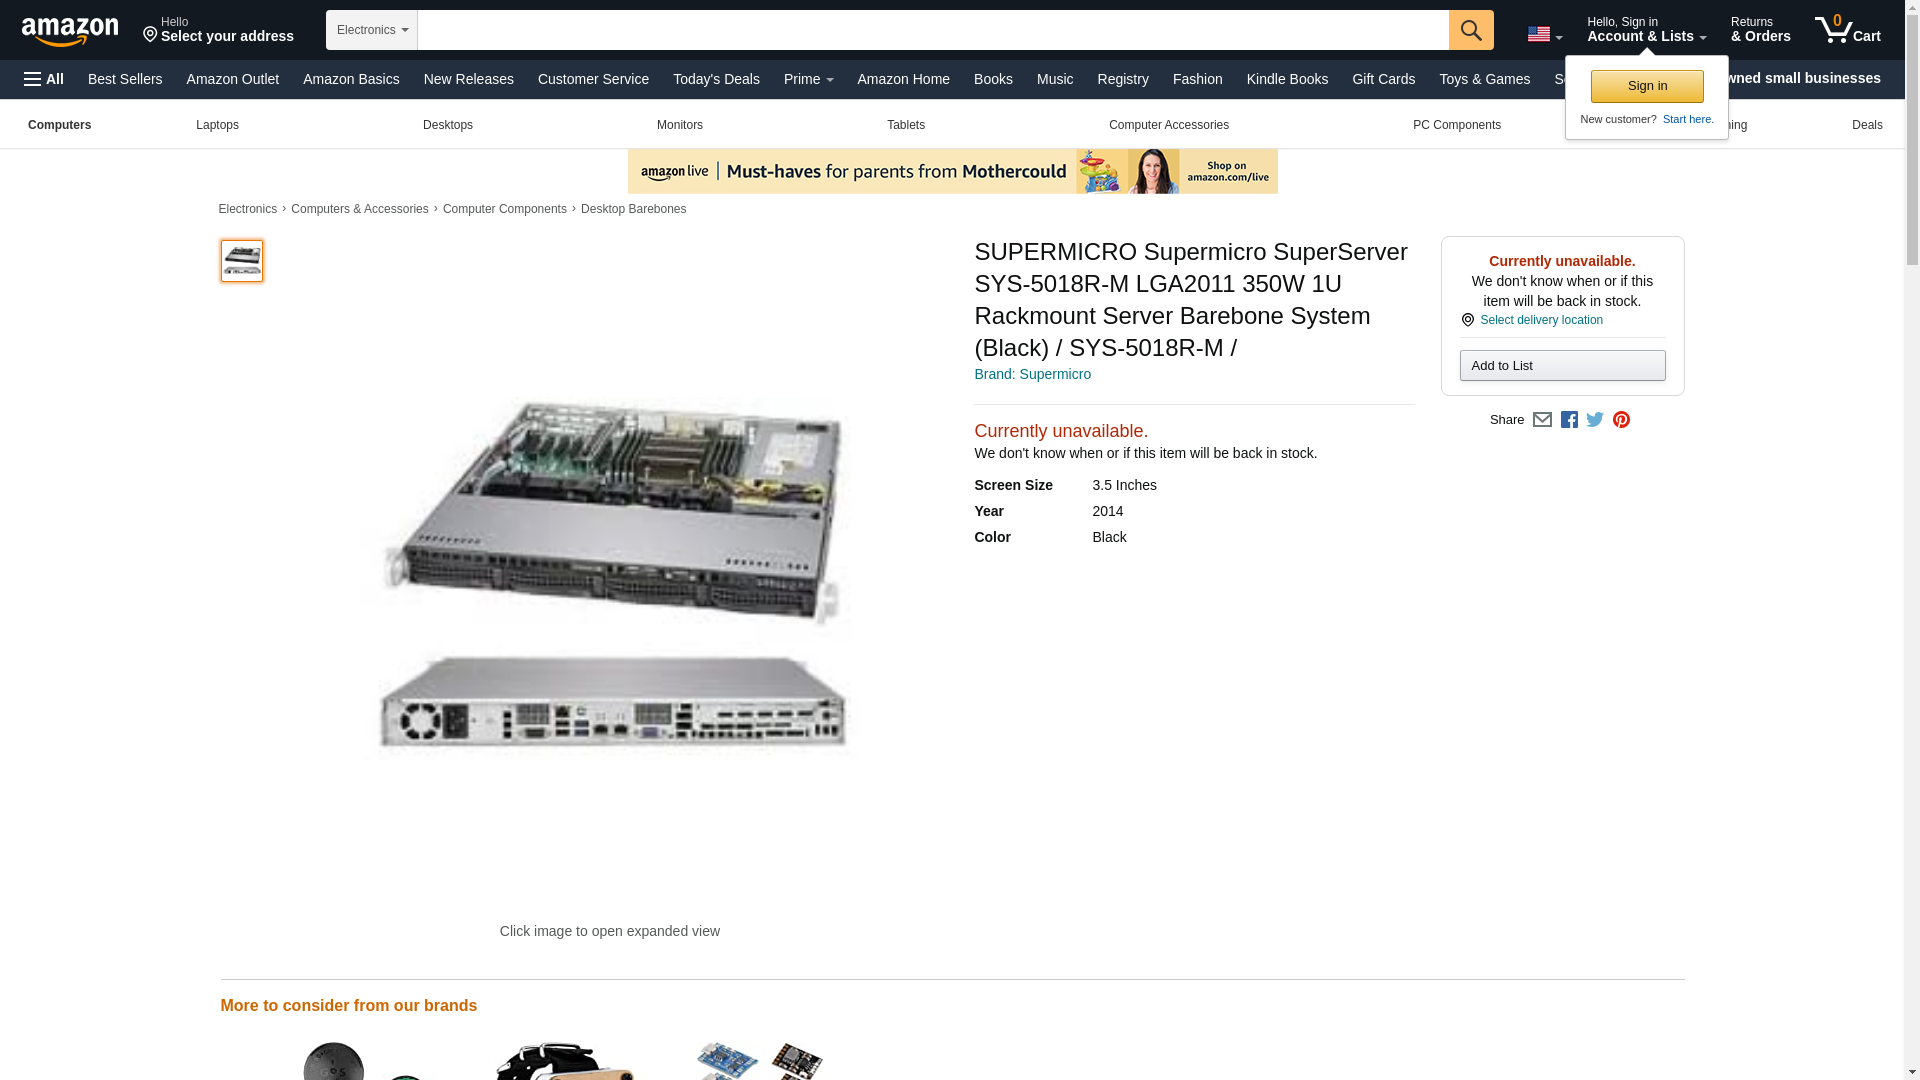The height and width of the screenshot is (1080, 1920).
Task: Click inside the search text field
Action: tap(932, 30)
